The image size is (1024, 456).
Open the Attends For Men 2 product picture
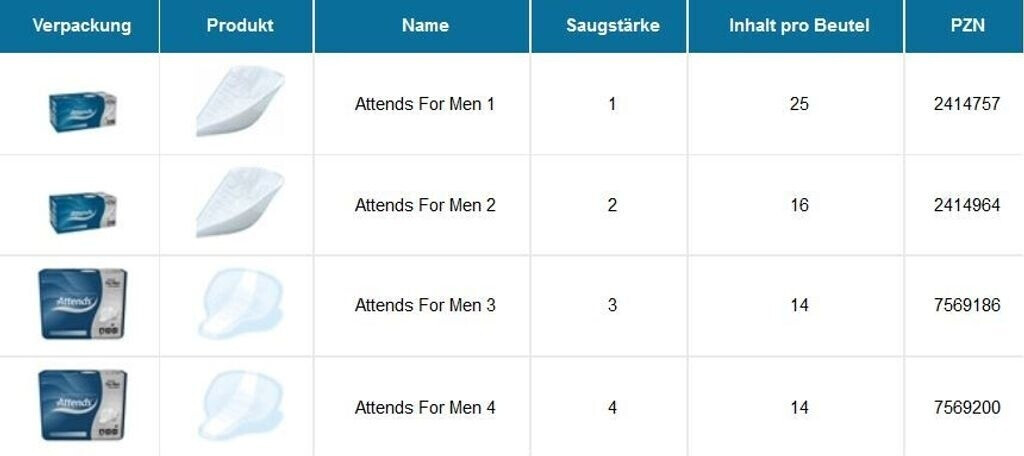coord(239,202)
